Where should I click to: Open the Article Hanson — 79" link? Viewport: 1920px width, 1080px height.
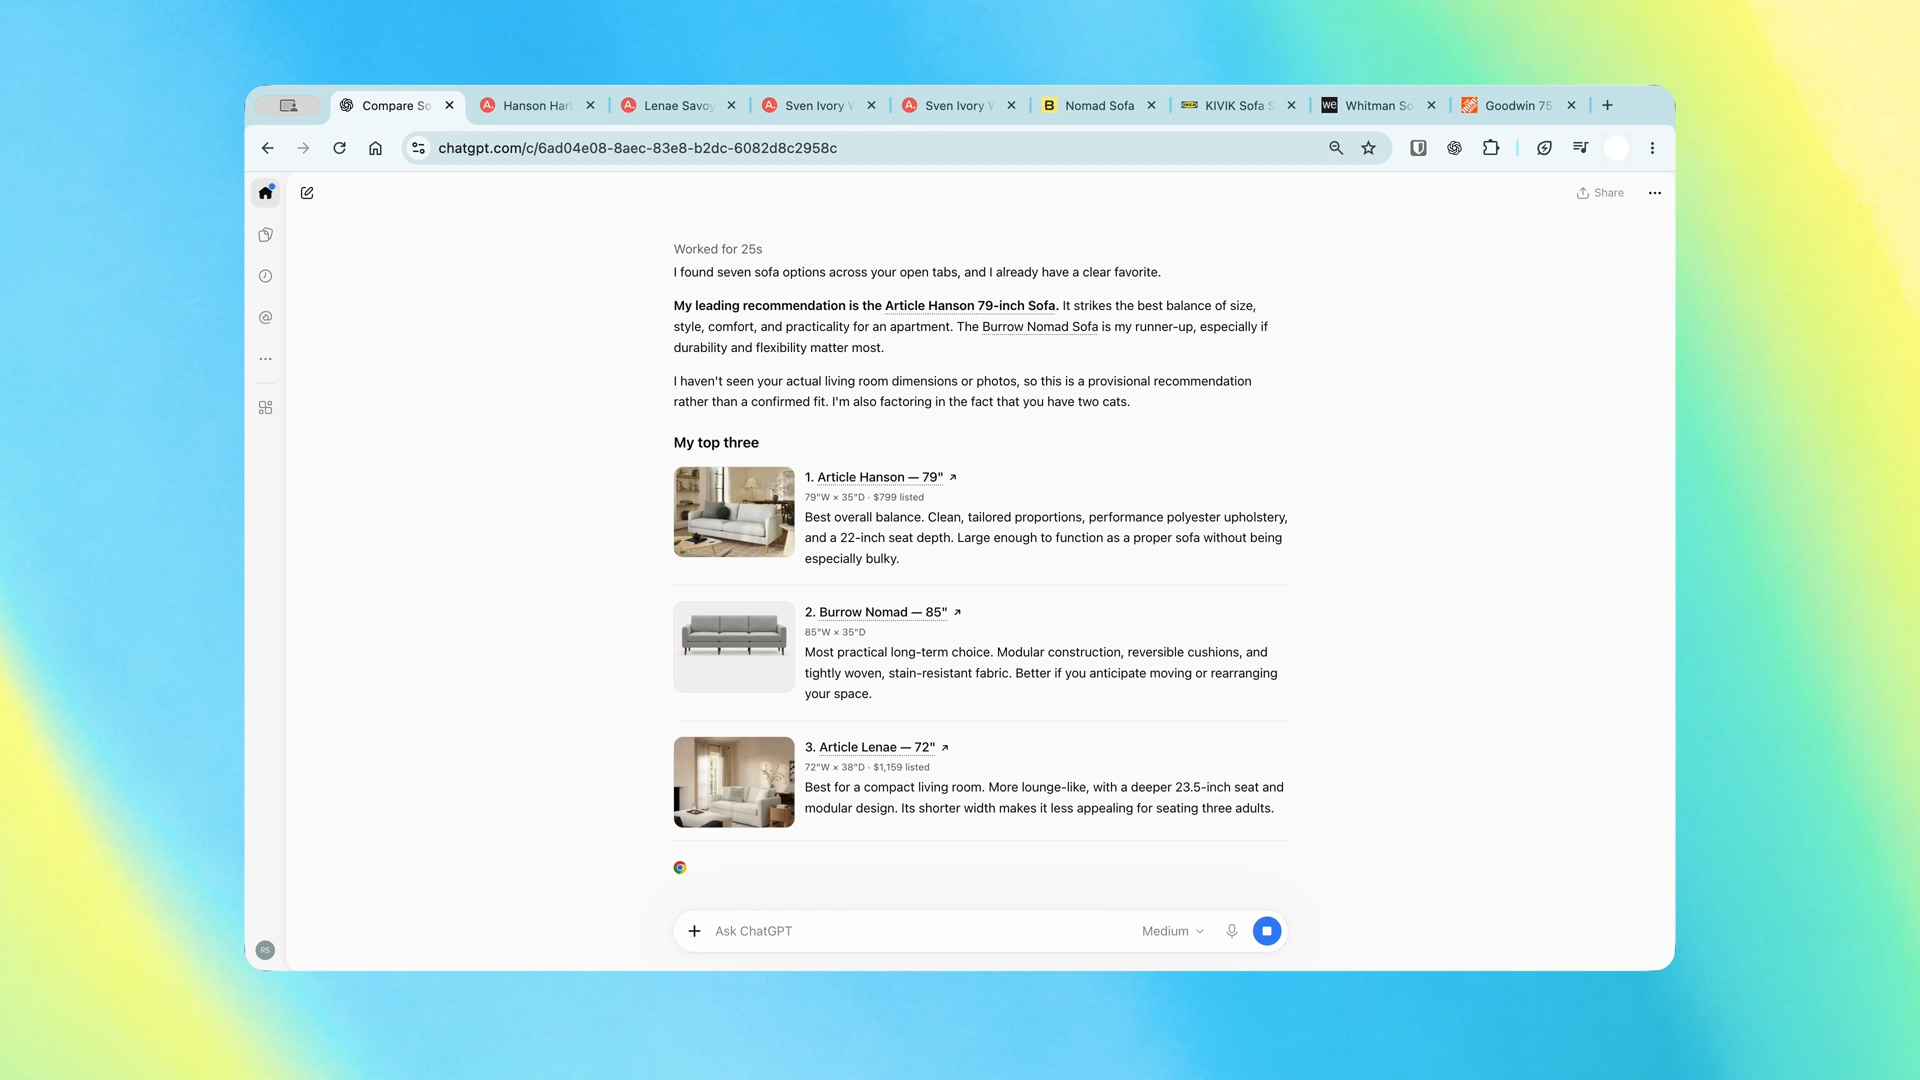pyautogui.click(x=880, y=477)
